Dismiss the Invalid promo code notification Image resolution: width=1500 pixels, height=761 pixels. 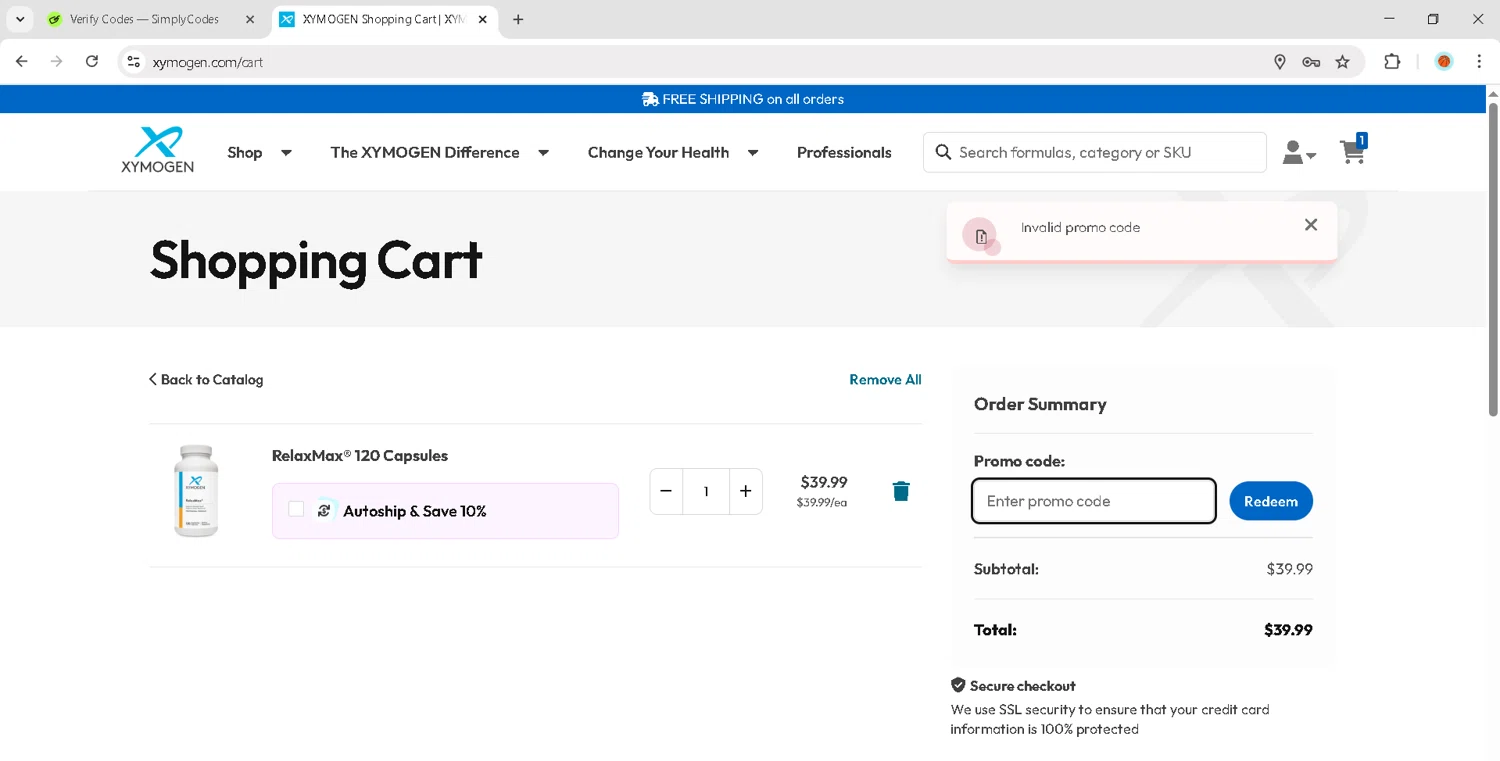1311,225
